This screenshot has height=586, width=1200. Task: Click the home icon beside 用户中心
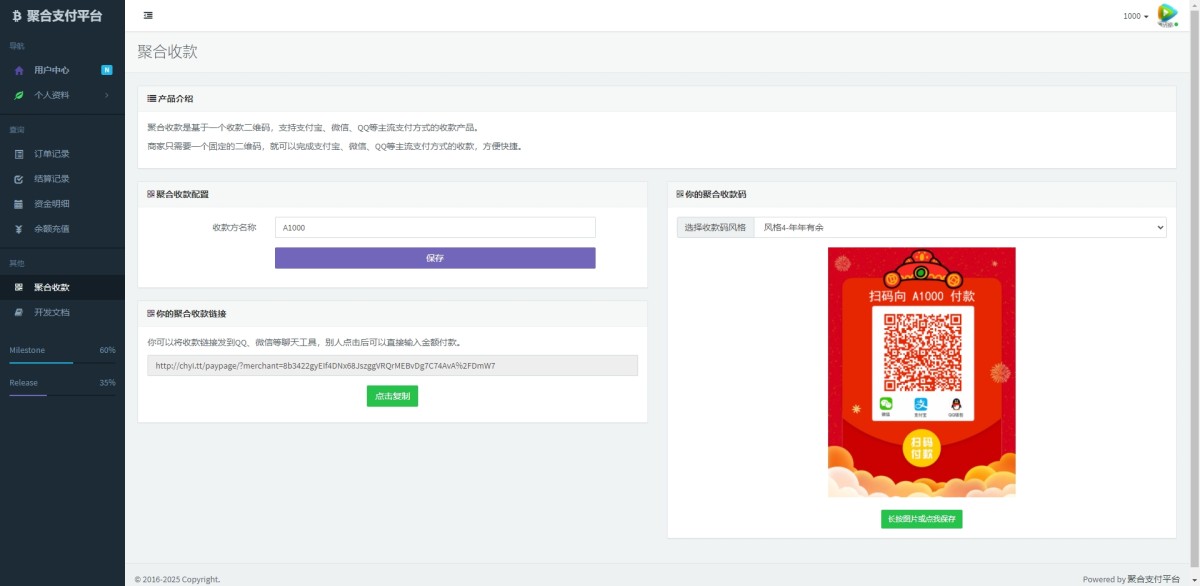[x=19, y=70]
